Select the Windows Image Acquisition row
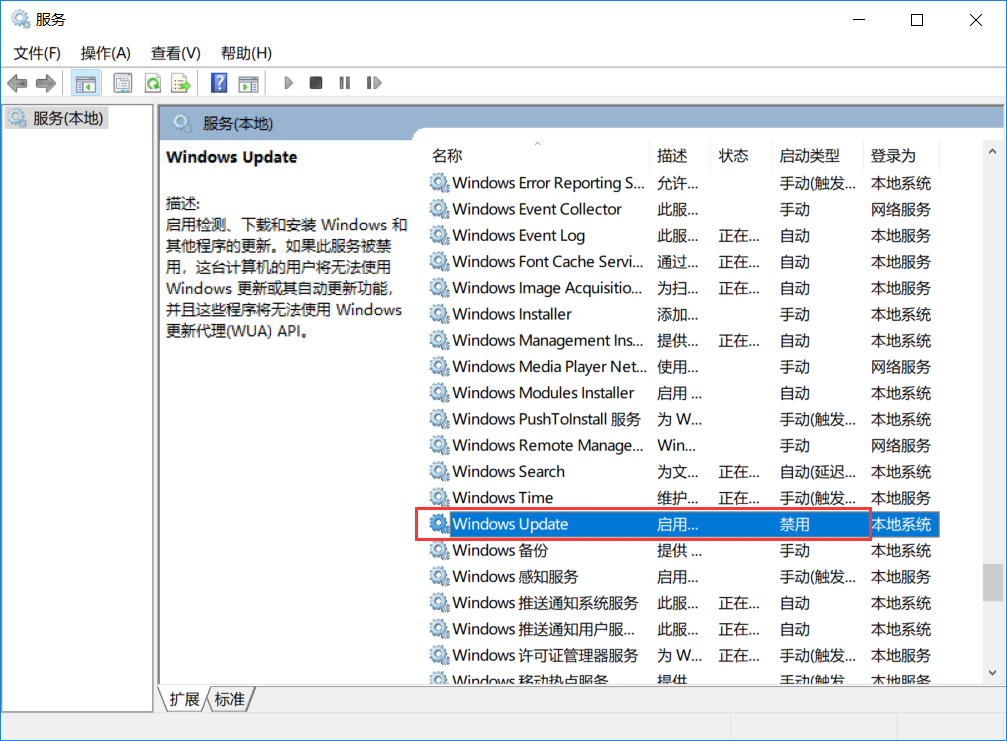This screenshot has height=741, width=1007. click(x=683, y=288)
